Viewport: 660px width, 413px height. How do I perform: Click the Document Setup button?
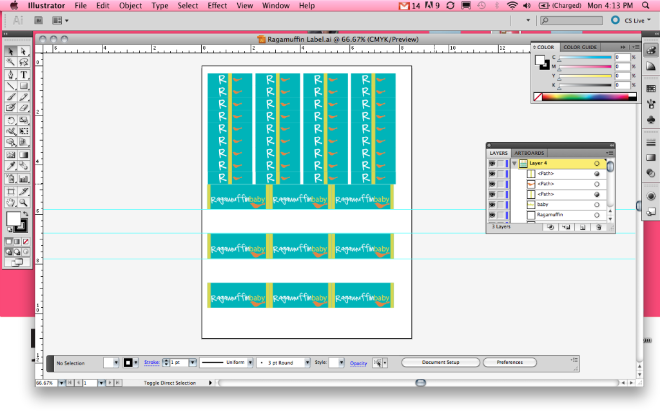pyautogui.click(x=440, y=362)
